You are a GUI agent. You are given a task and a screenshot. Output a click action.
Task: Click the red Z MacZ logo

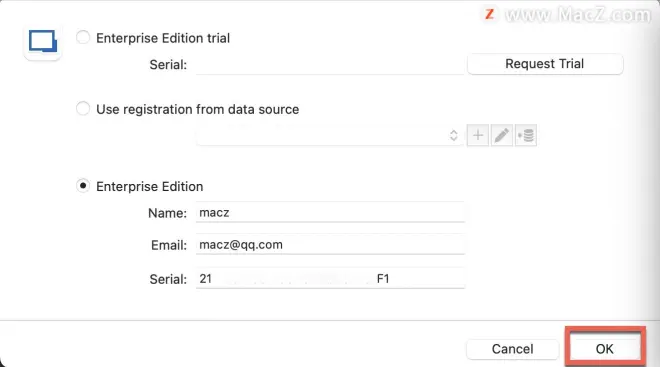point(490,14)
